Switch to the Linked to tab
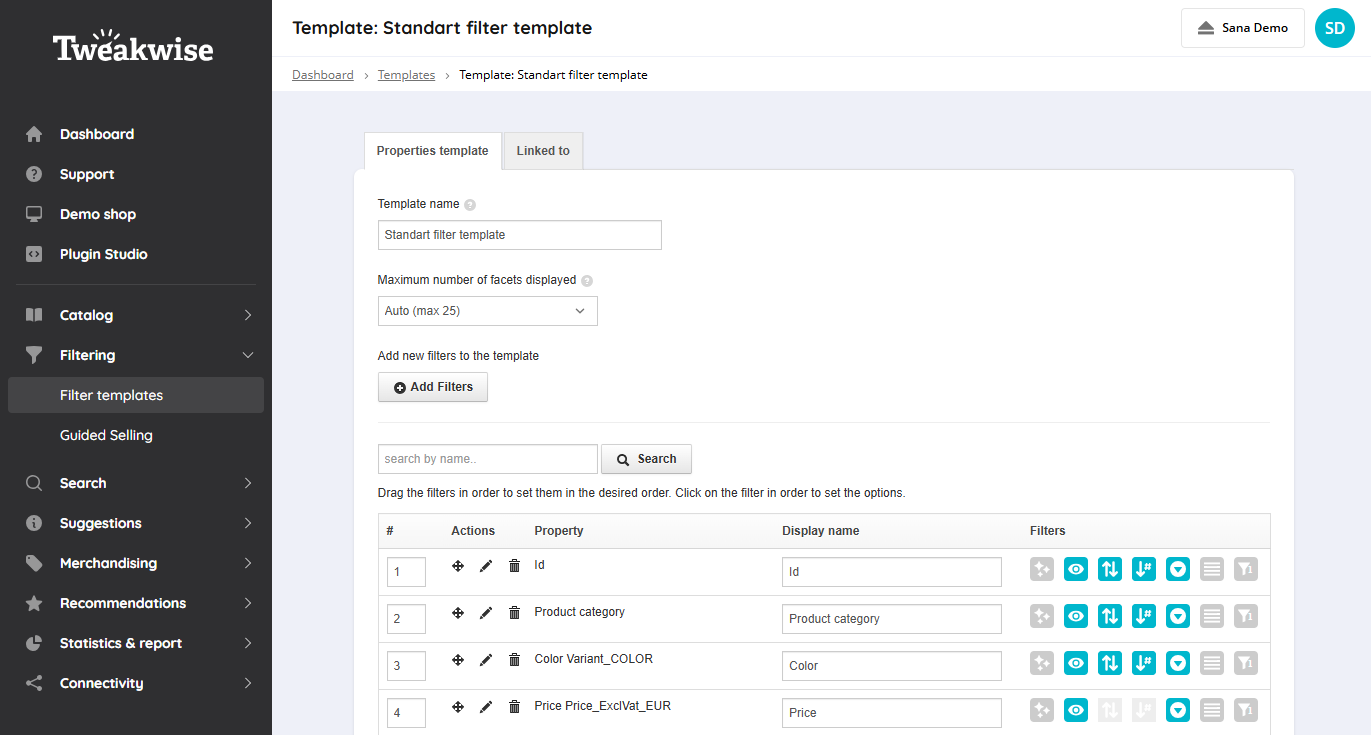 click(543, 151)
